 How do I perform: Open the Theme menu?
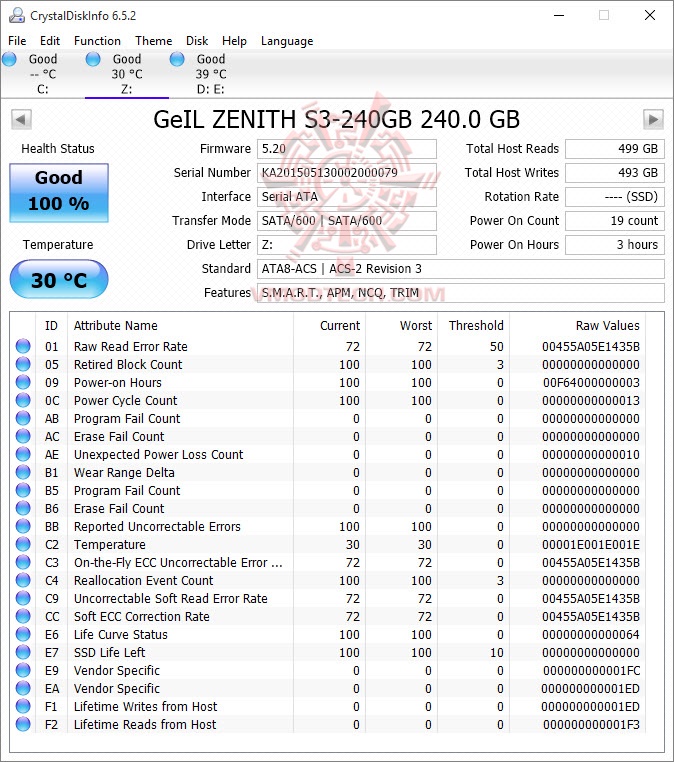coord(154,41)
